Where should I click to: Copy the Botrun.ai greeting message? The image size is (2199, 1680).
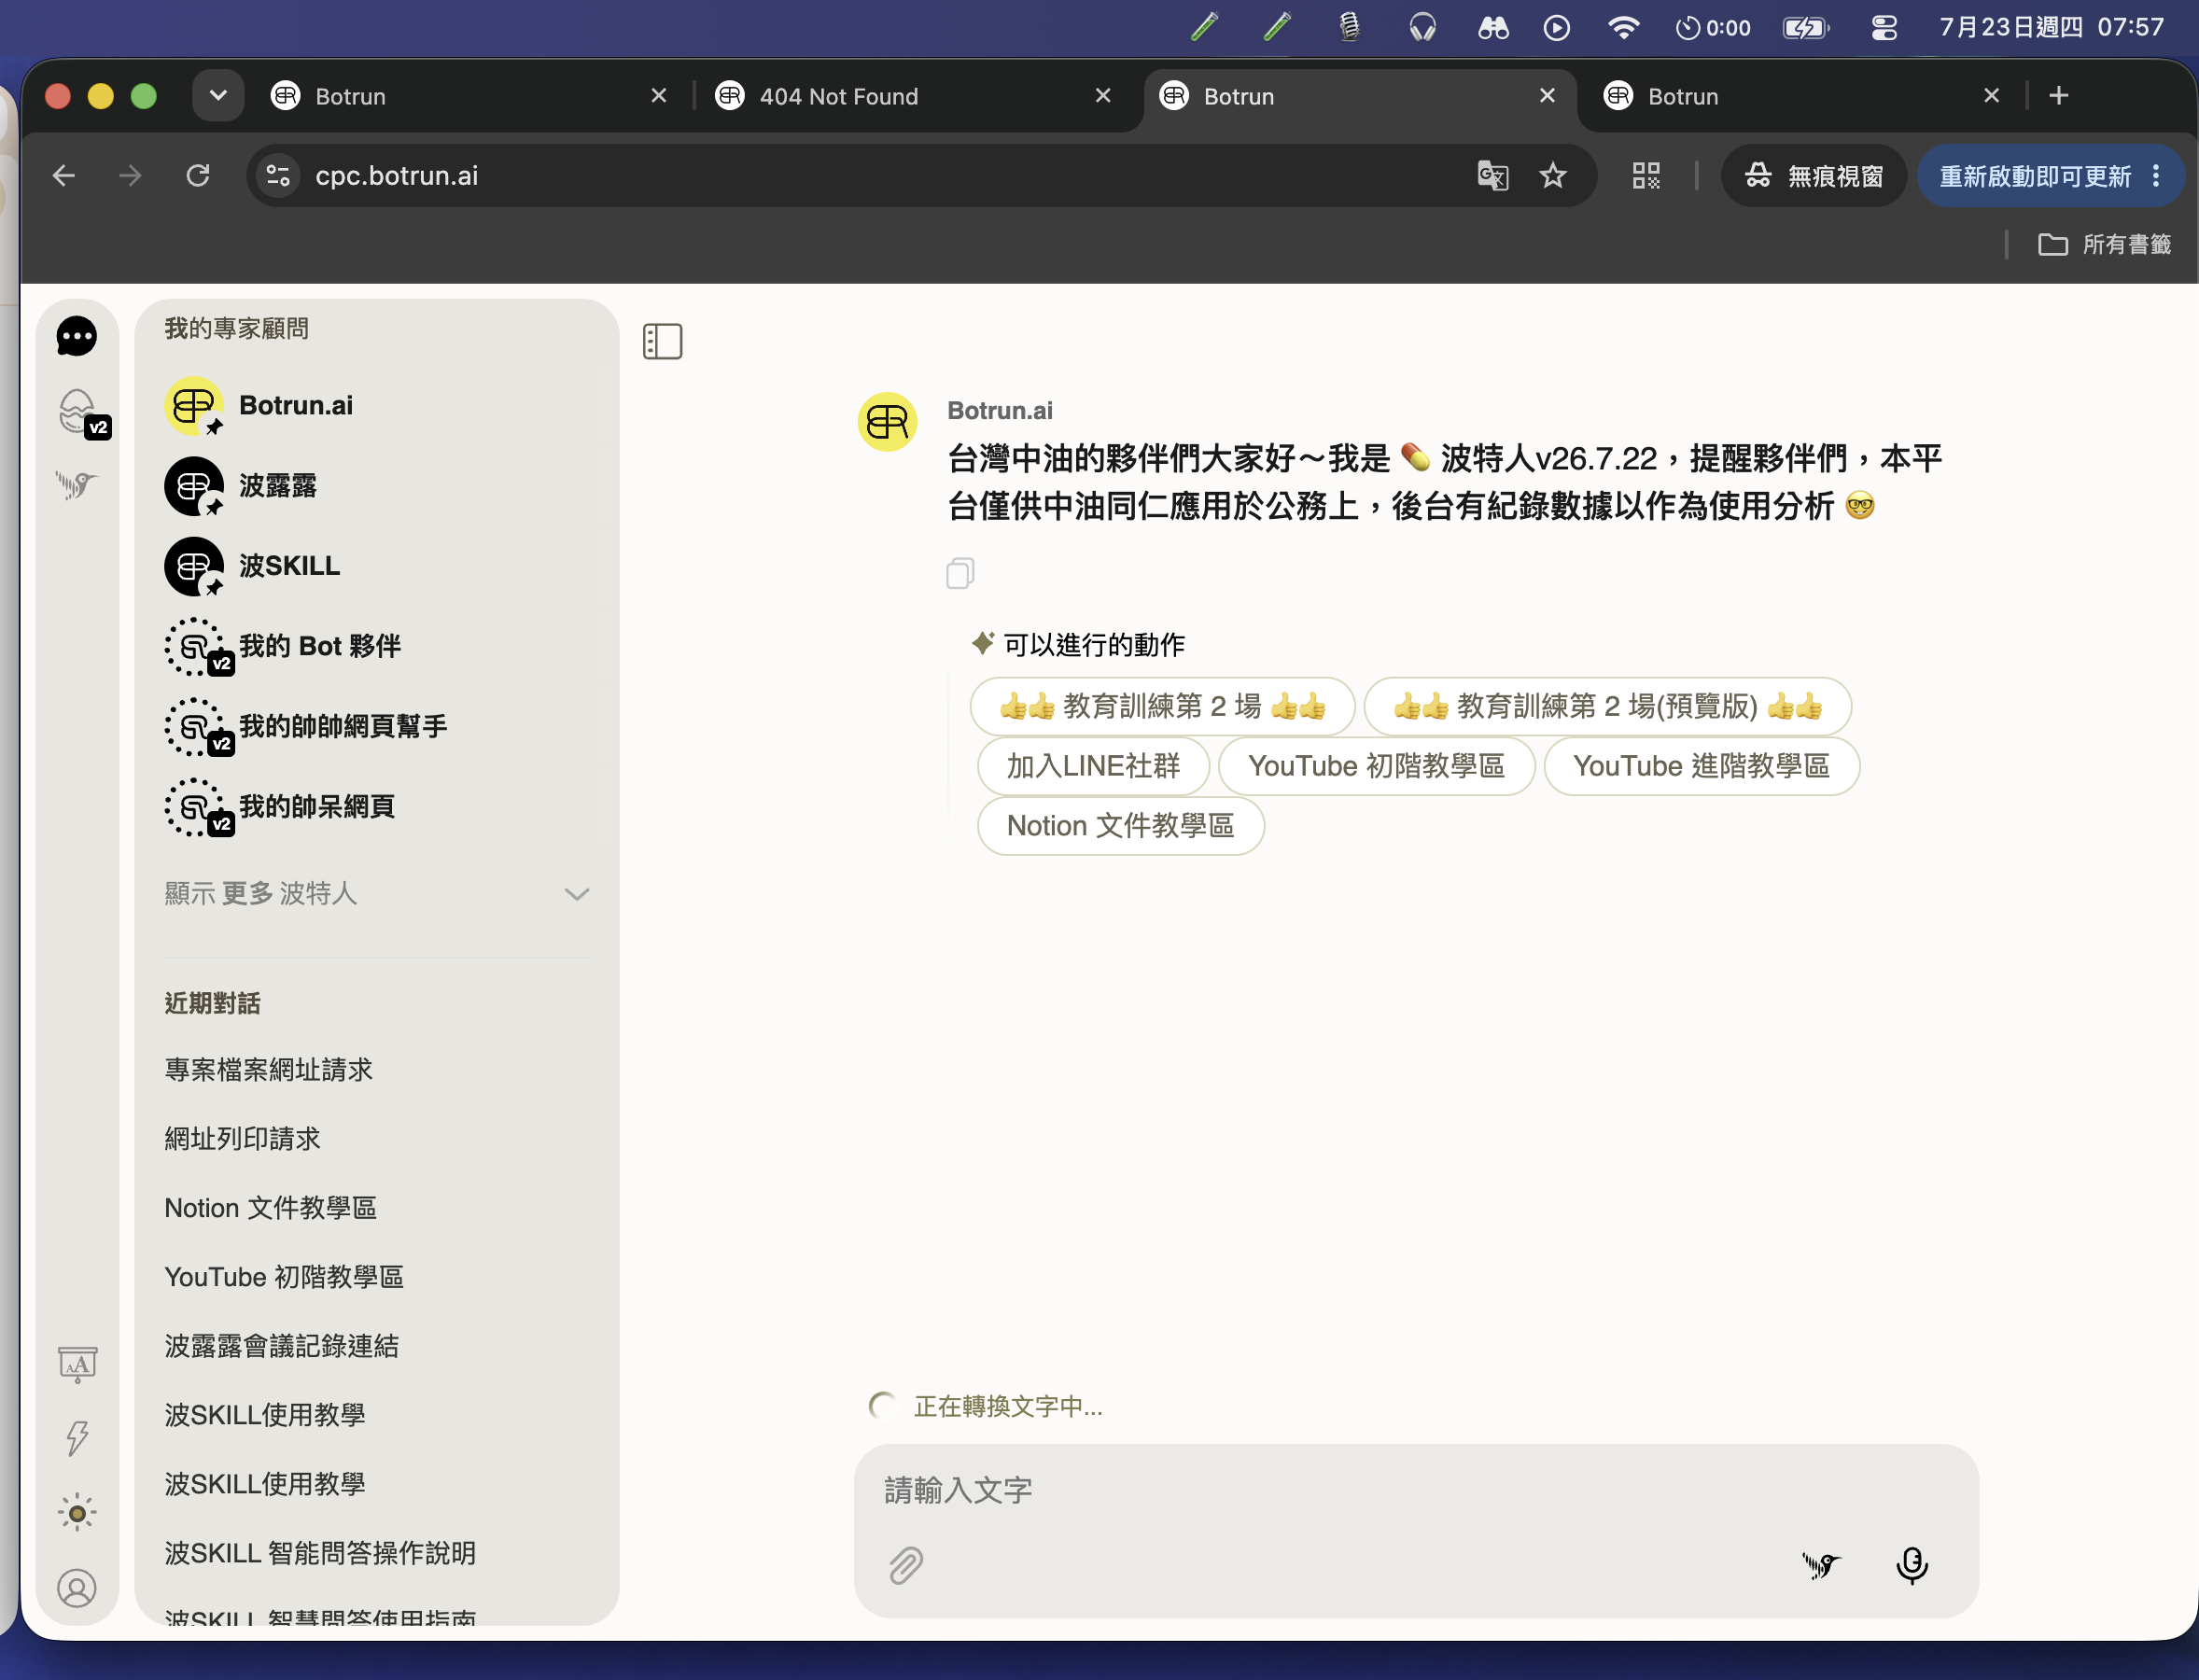pyautogui.click(x=960, y=573)
